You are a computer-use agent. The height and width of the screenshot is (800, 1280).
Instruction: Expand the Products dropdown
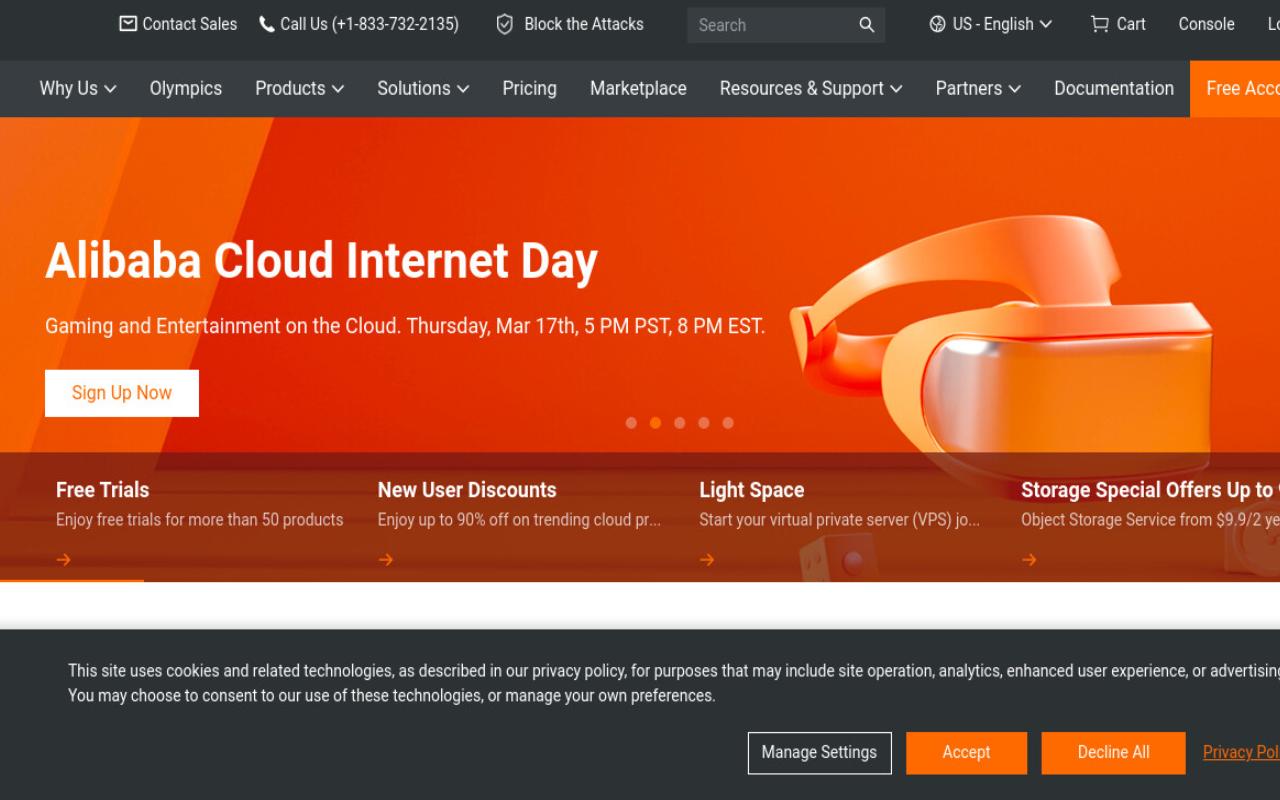tap(300, 88)
